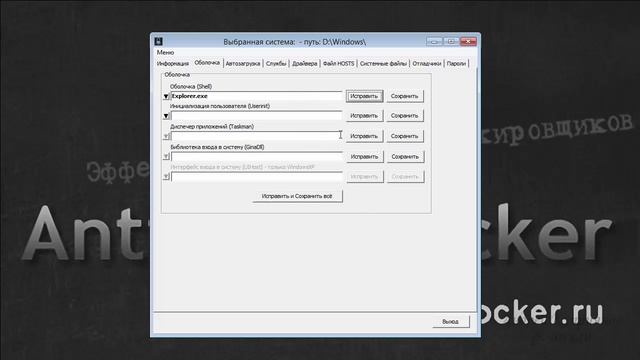Switch to the Драйвера tab
Screen dimensions: 640x360
pyautogui.click(x=304, y=64)
